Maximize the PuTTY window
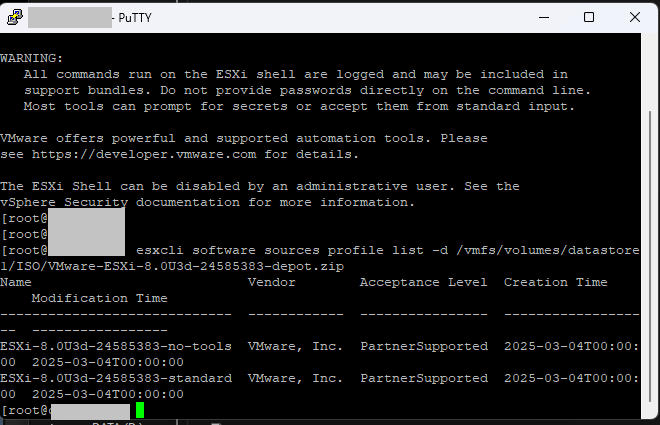This screenshot has width=660, height=425. (589, 17)
